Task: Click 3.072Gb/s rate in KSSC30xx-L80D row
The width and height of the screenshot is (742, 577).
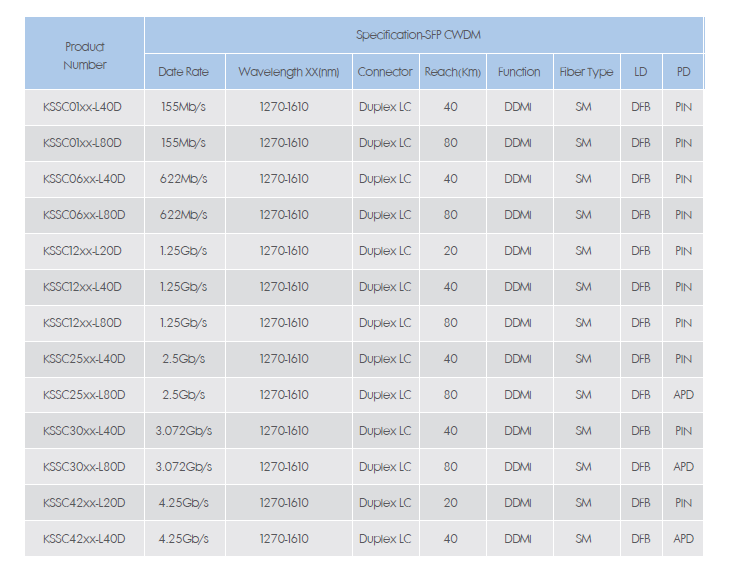Action: point(184,467)
